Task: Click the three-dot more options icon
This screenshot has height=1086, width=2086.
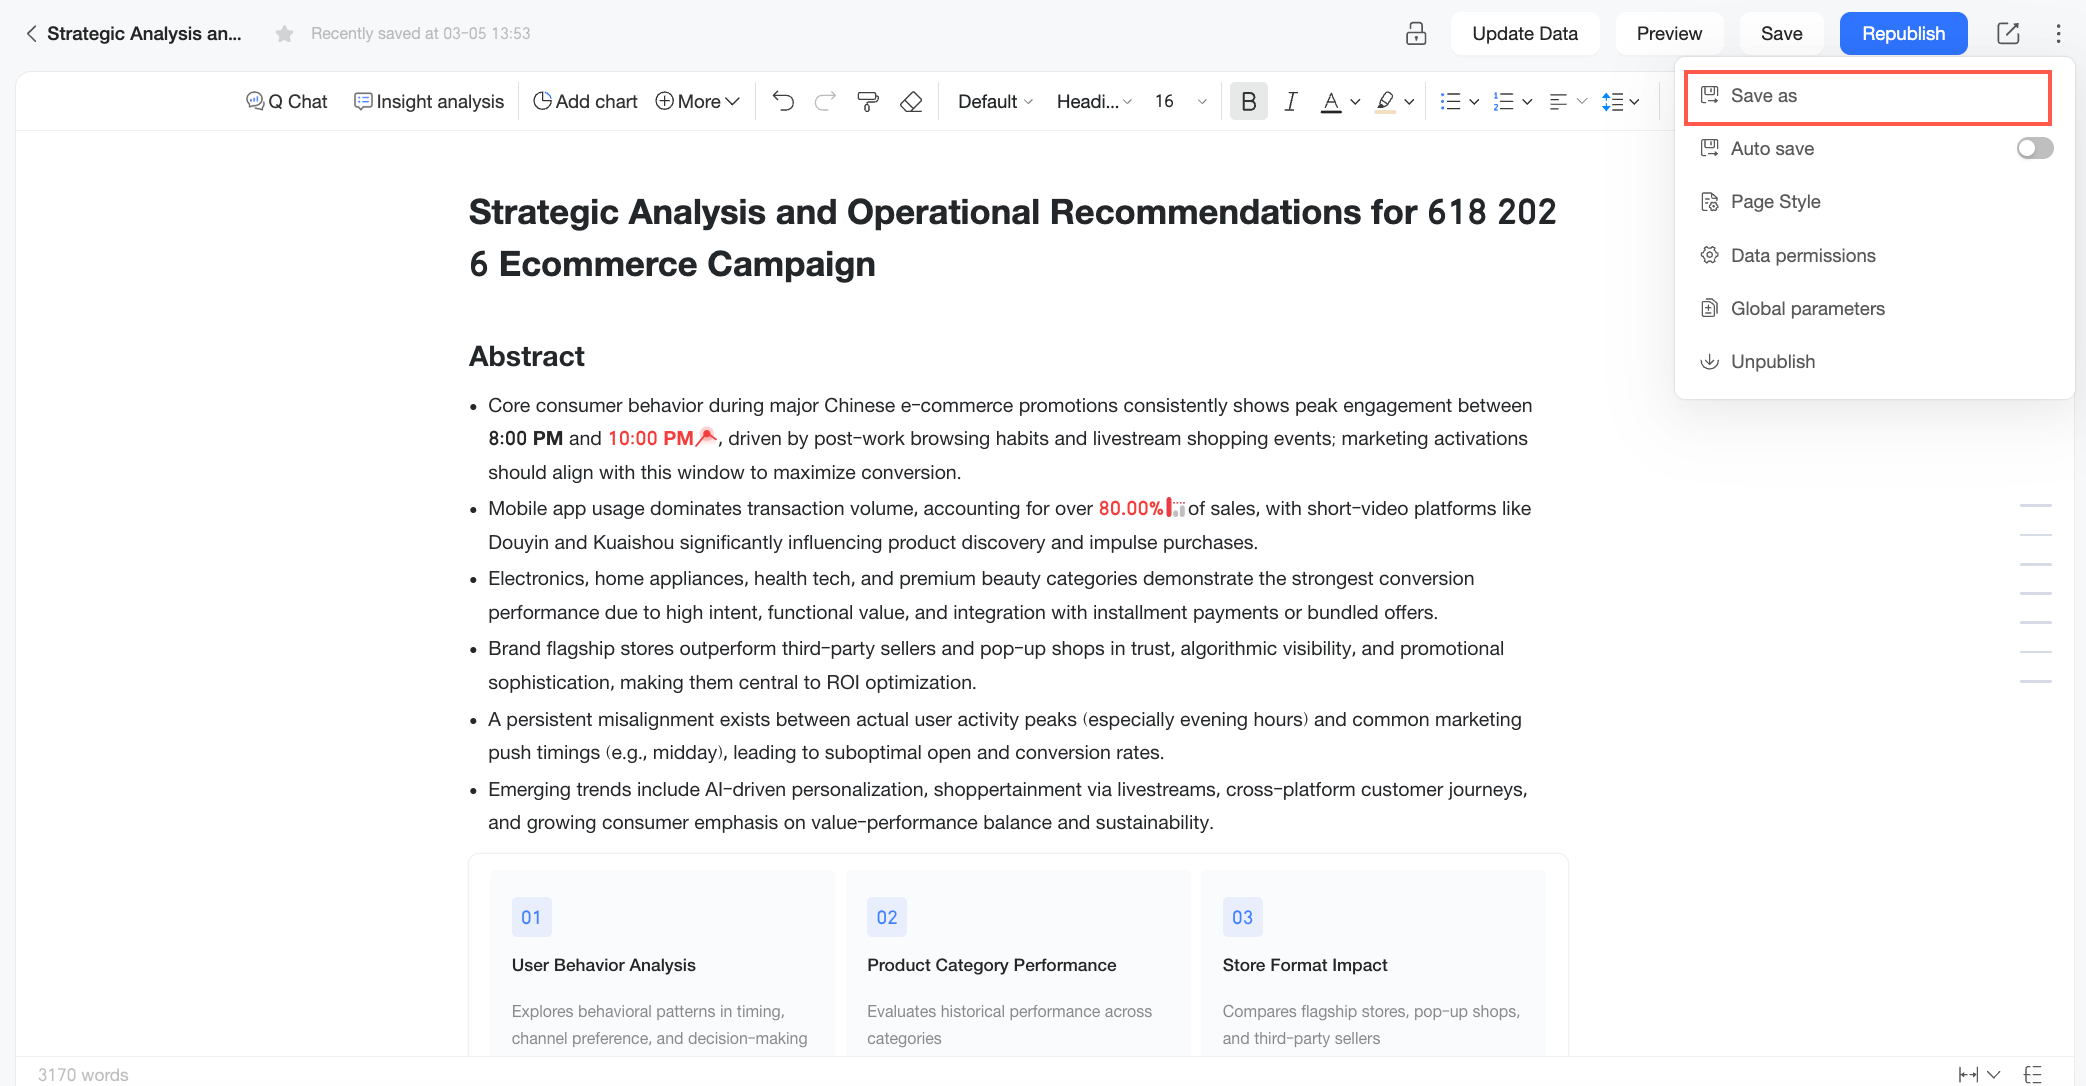Action: coord(2058,33)
